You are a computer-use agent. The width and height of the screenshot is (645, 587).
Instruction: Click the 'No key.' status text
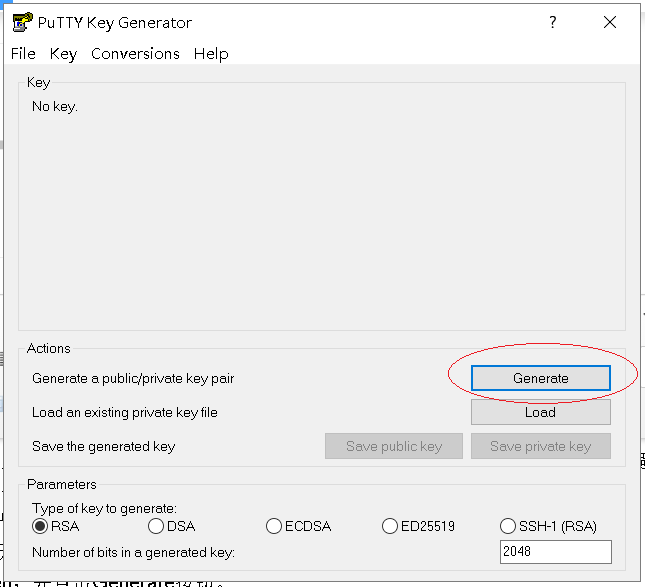[x=55, y=106]
